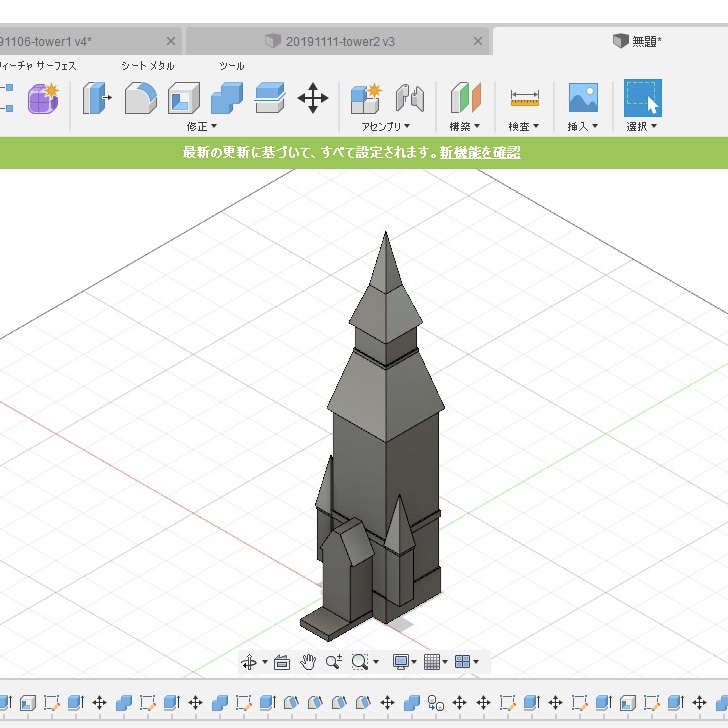
Task: Create a New Component from the assembly panel
Action: 366,98
